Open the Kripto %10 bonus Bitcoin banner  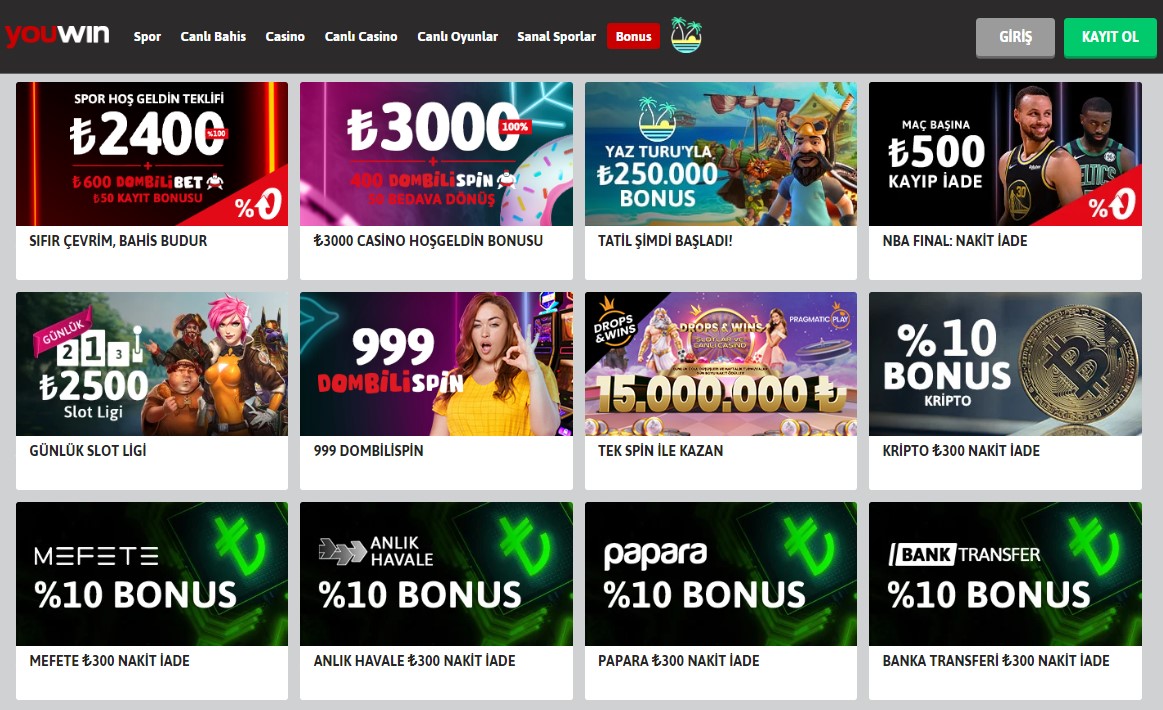pos(1005,364)
